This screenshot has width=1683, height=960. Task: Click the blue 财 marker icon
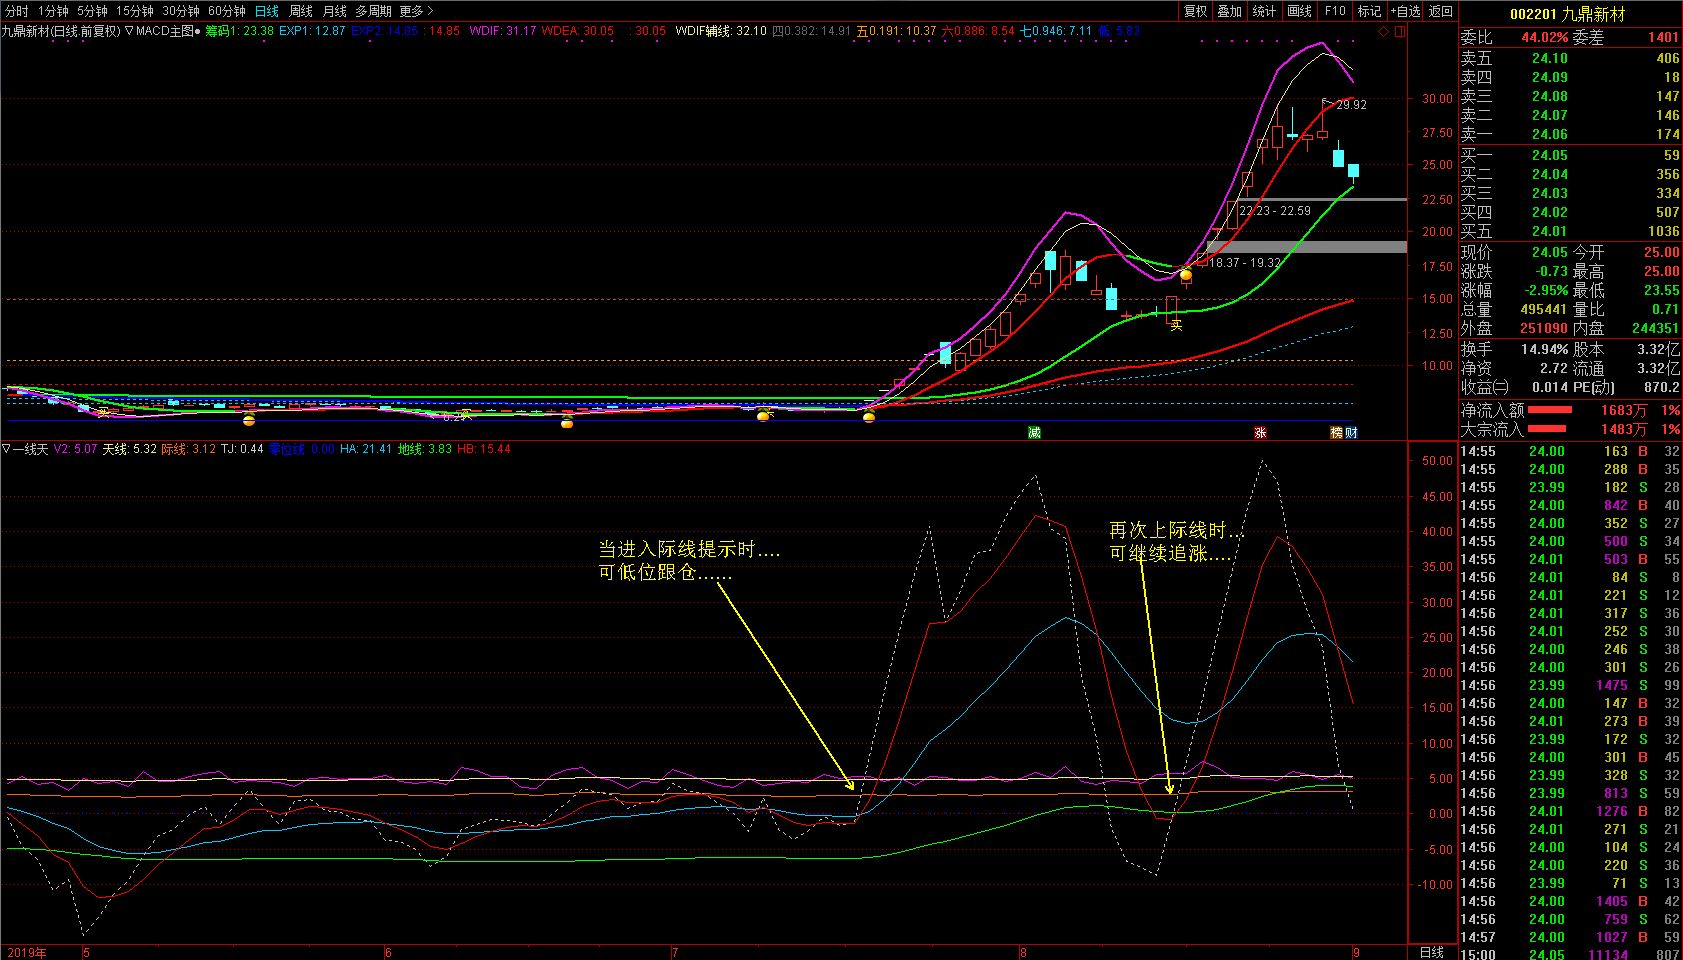pyautogui.click(x=1351, y=432)
